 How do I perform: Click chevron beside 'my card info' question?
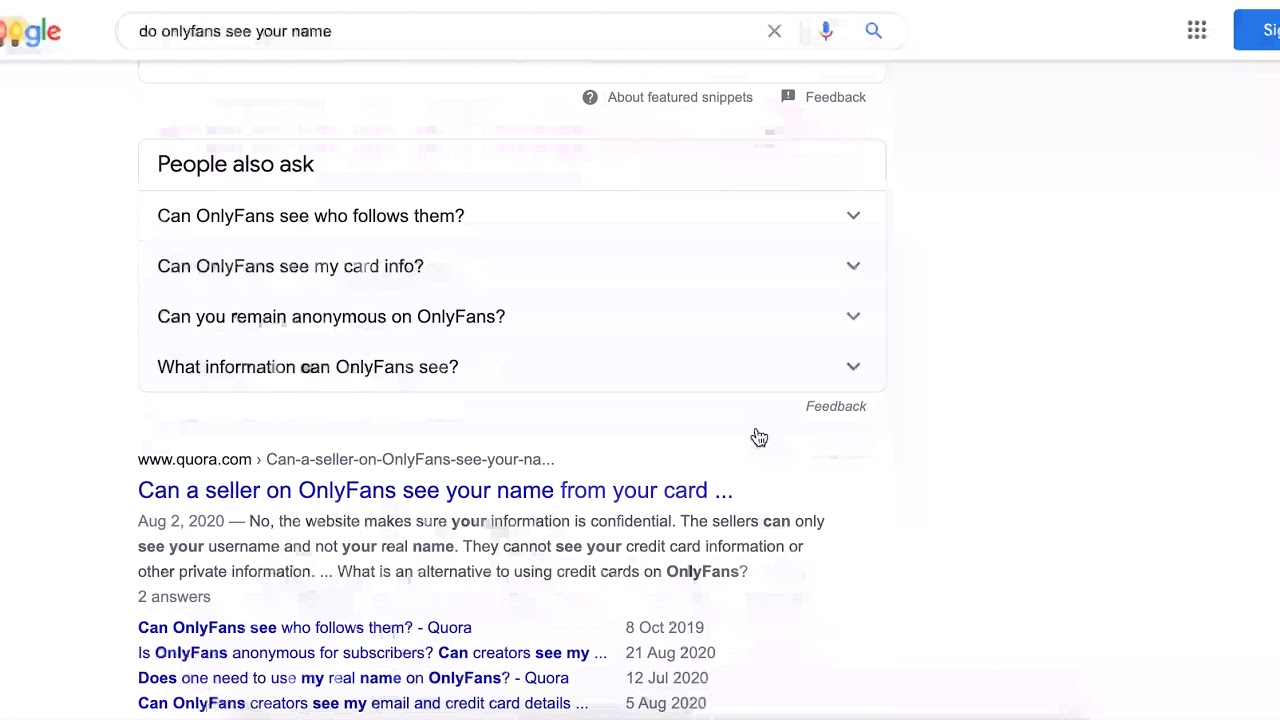click(x=853, y=266)
